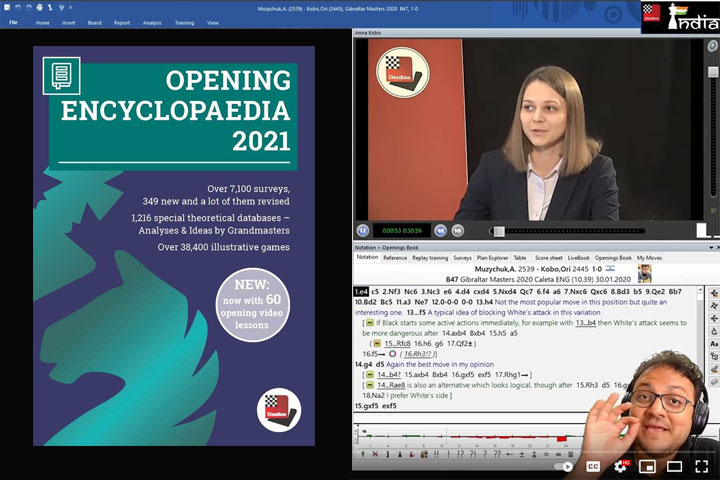720x480 pixels.
Task: Collapse the 14...b4? variation line
Action: (369, 374)
